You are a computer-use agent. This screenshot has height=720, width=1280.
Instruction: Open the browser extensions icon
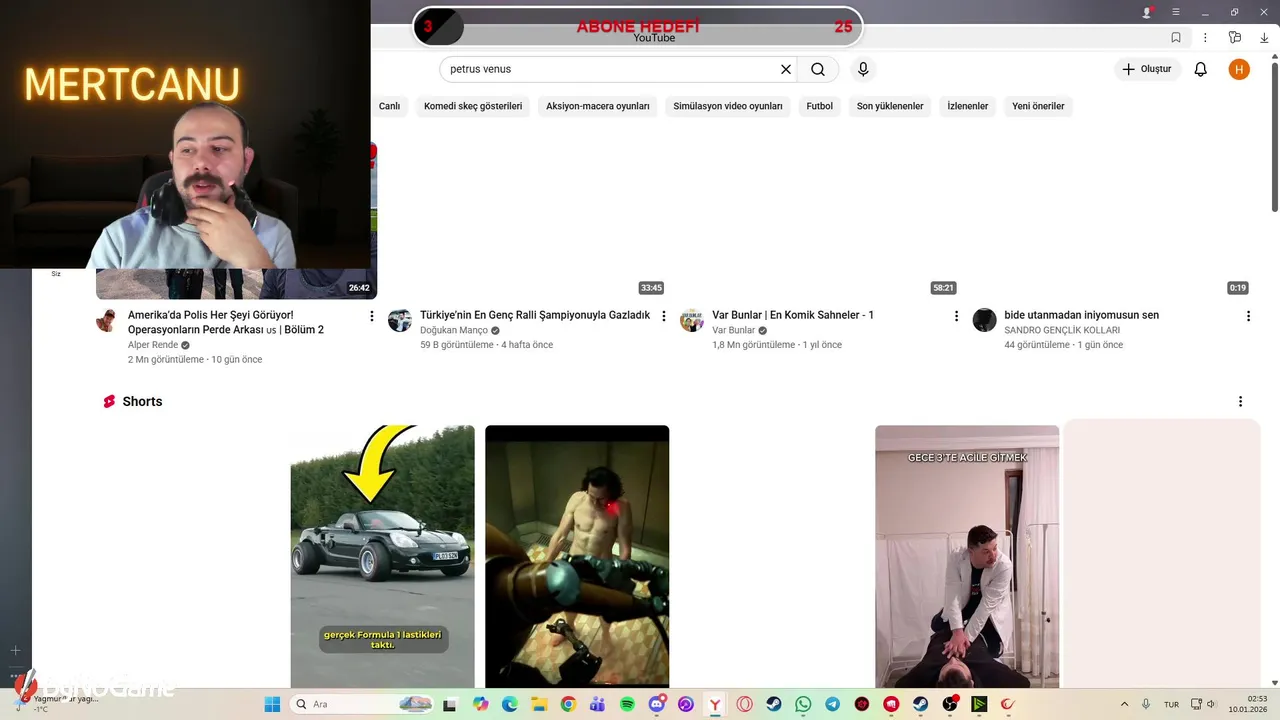1235,37
